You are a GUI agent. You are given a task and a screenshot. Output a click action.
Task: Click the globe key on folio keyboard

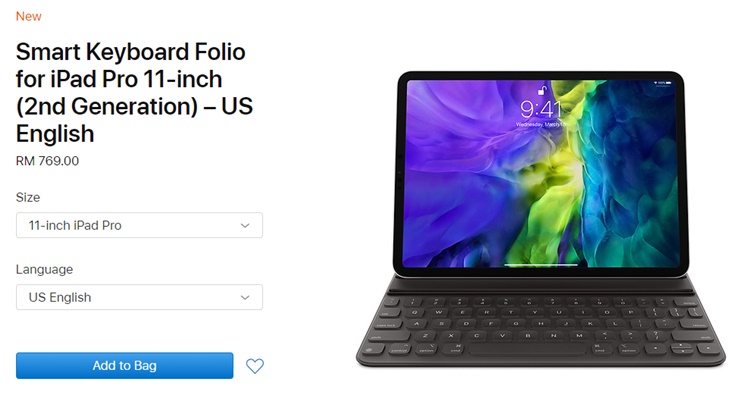(x=368, y=350)
